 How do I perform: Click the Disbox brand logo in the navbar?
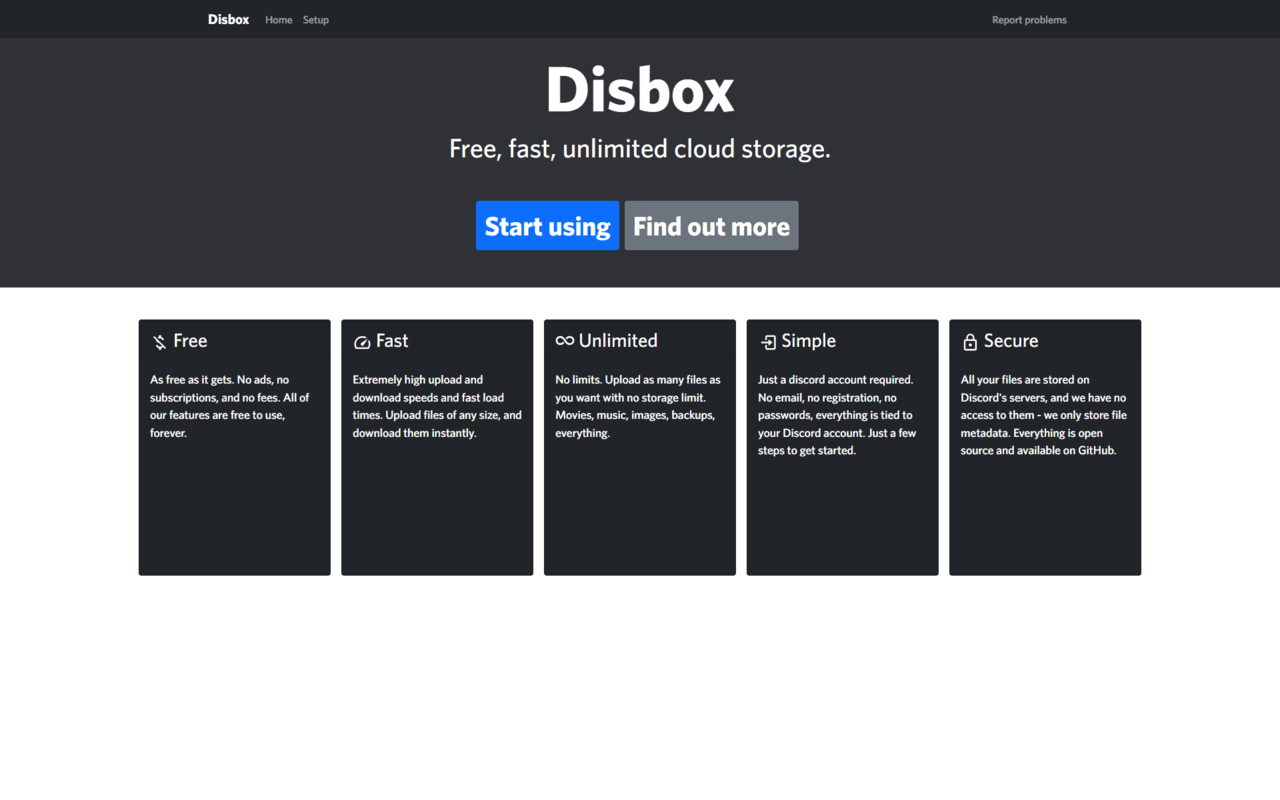coord(228,18)
